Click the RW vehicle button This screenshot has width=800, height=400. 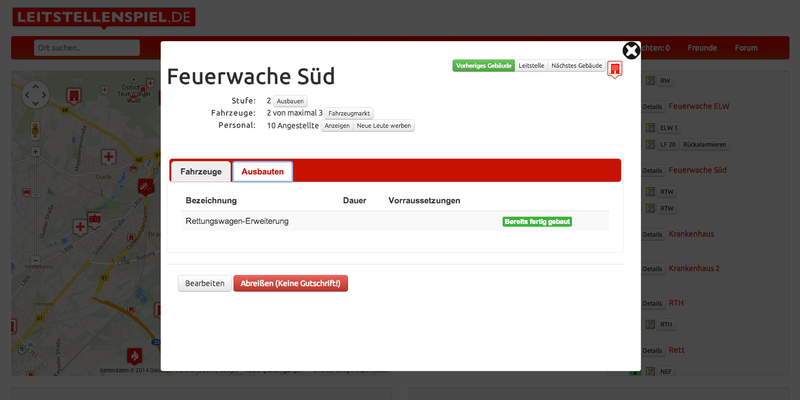pyautogui.click(x=665, y=81)
